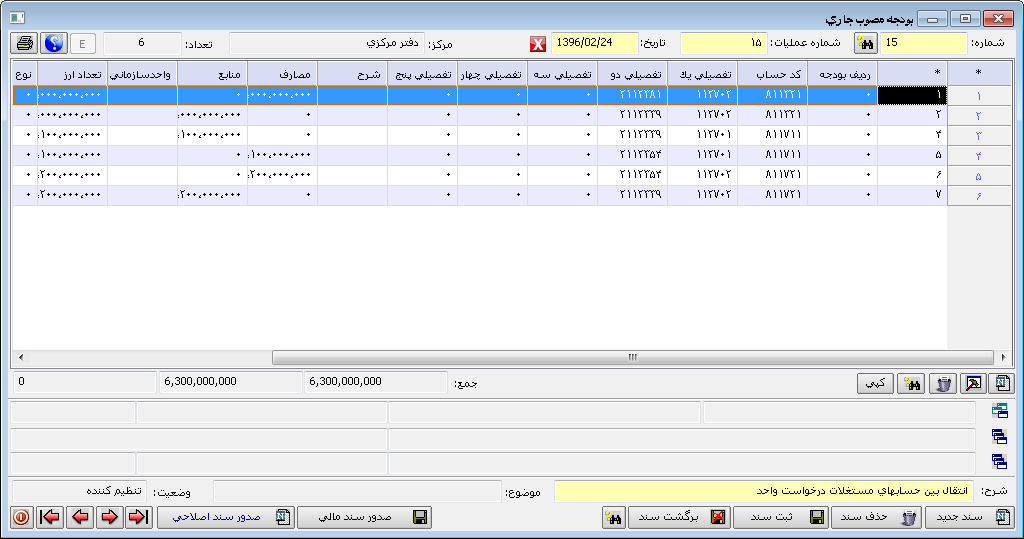
Task: Click the binoculars icon left of برگشت سند
Action: click(614, 517)
